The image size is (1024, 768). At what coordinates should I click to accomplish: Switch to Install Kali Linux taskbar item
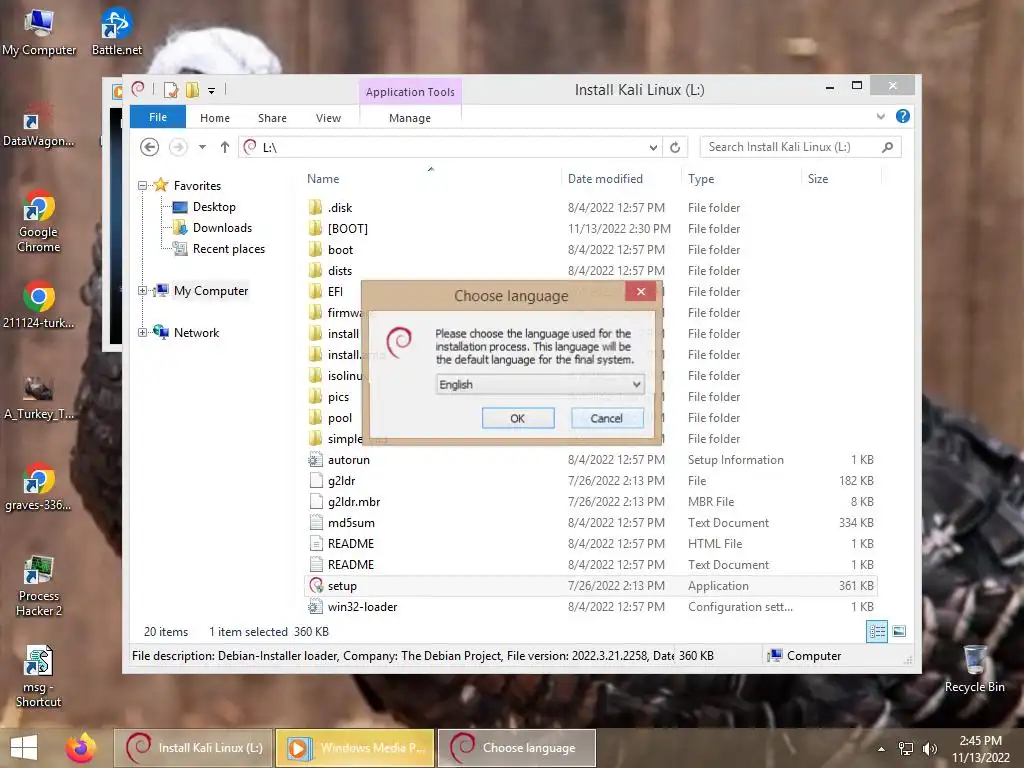click(193, 748)
